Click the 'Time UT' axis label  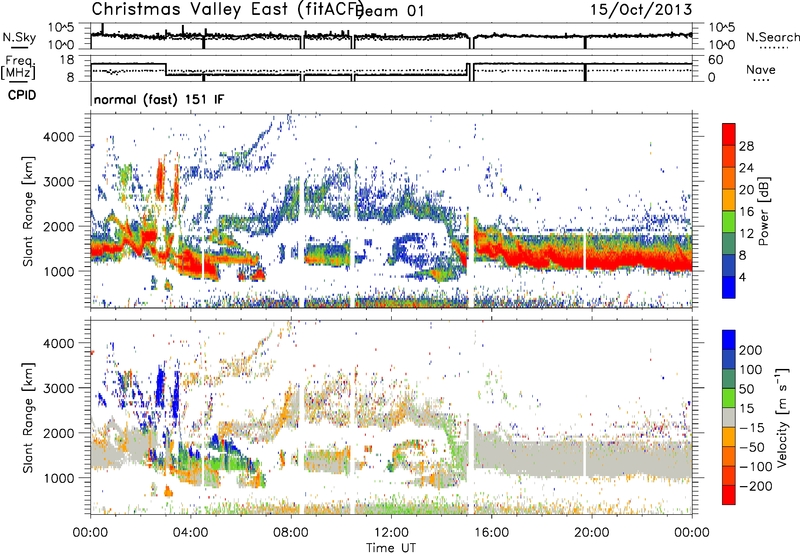tap(391, 547)
